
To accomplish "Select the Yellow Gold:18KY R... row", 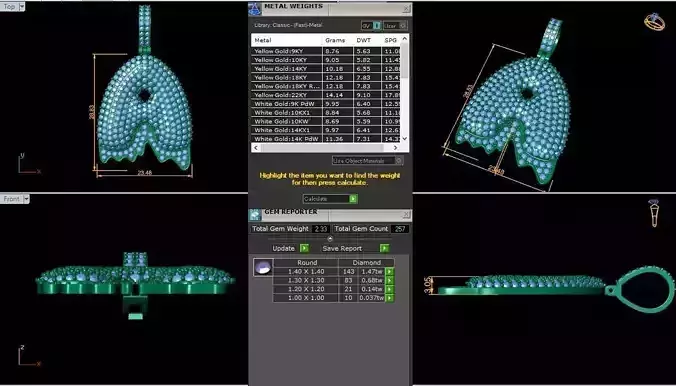I will (326, 86).
